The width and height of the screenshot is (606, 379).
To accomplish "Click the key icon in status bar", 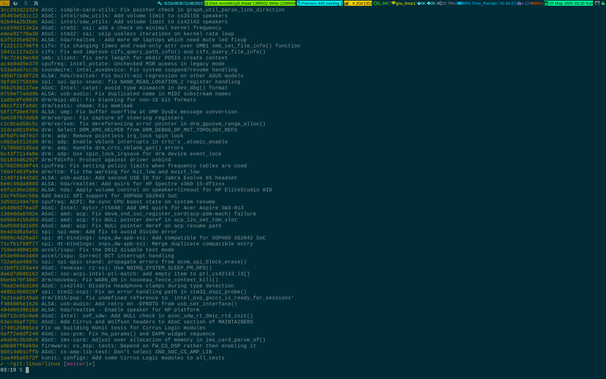I will [x=160, y=3].
